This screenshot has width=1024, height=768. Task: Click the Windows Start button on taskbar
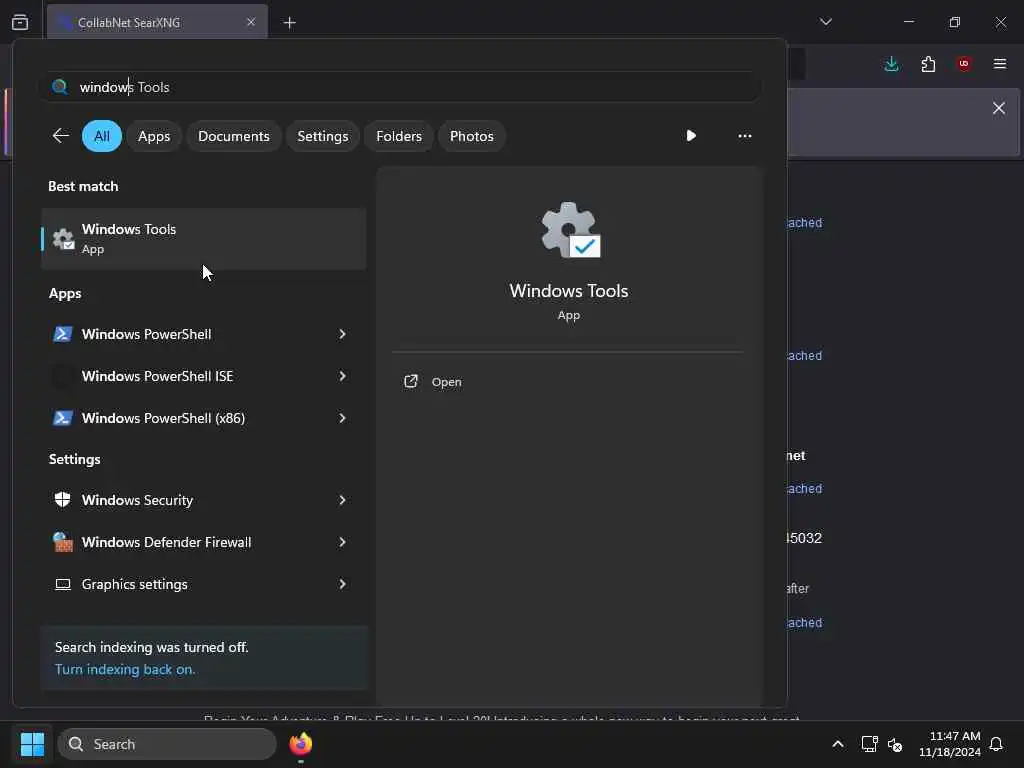[32, 744]
